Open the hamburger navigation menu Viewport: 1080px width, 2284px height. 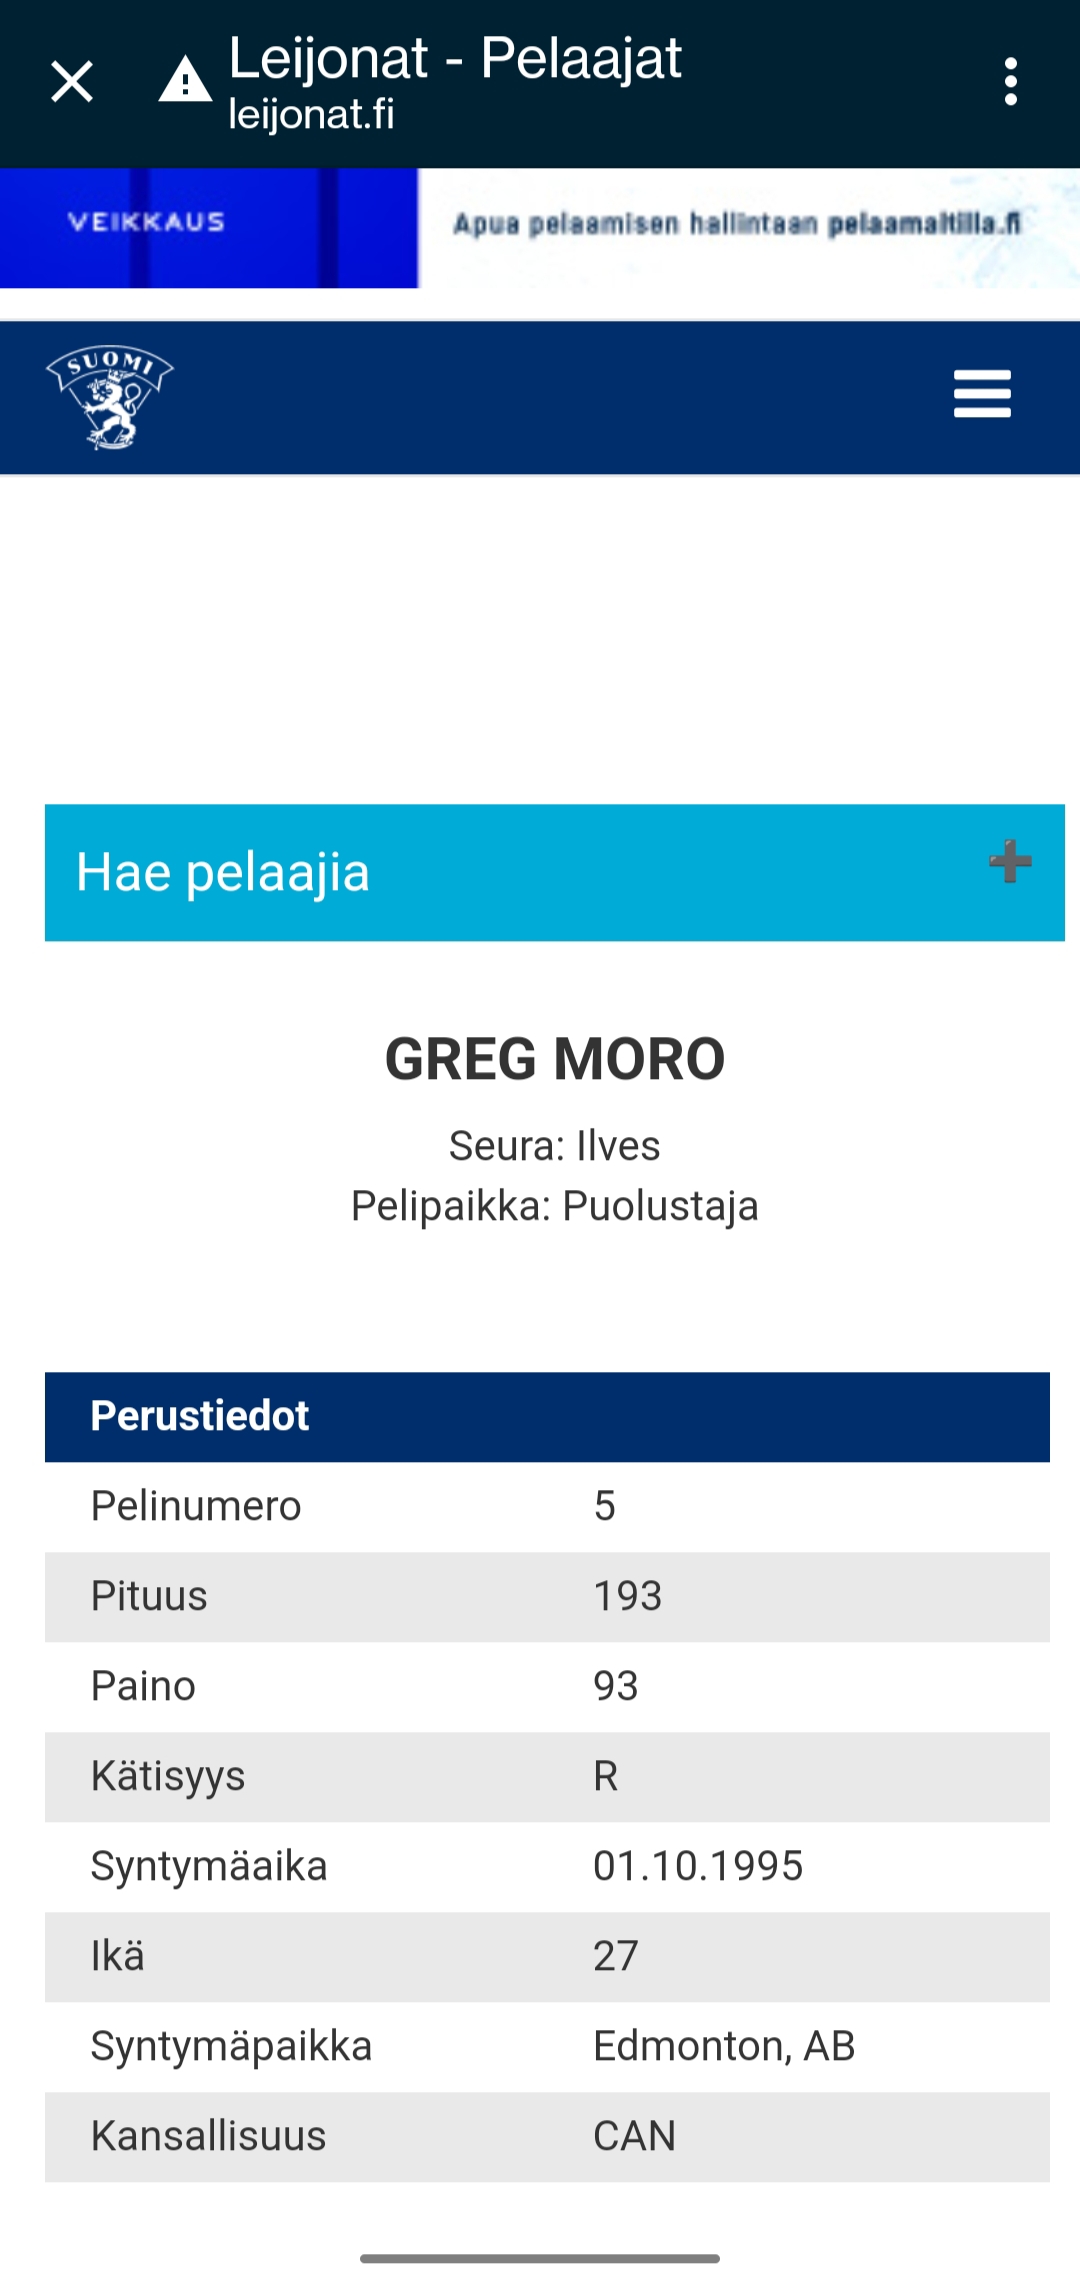coord(982,394)
